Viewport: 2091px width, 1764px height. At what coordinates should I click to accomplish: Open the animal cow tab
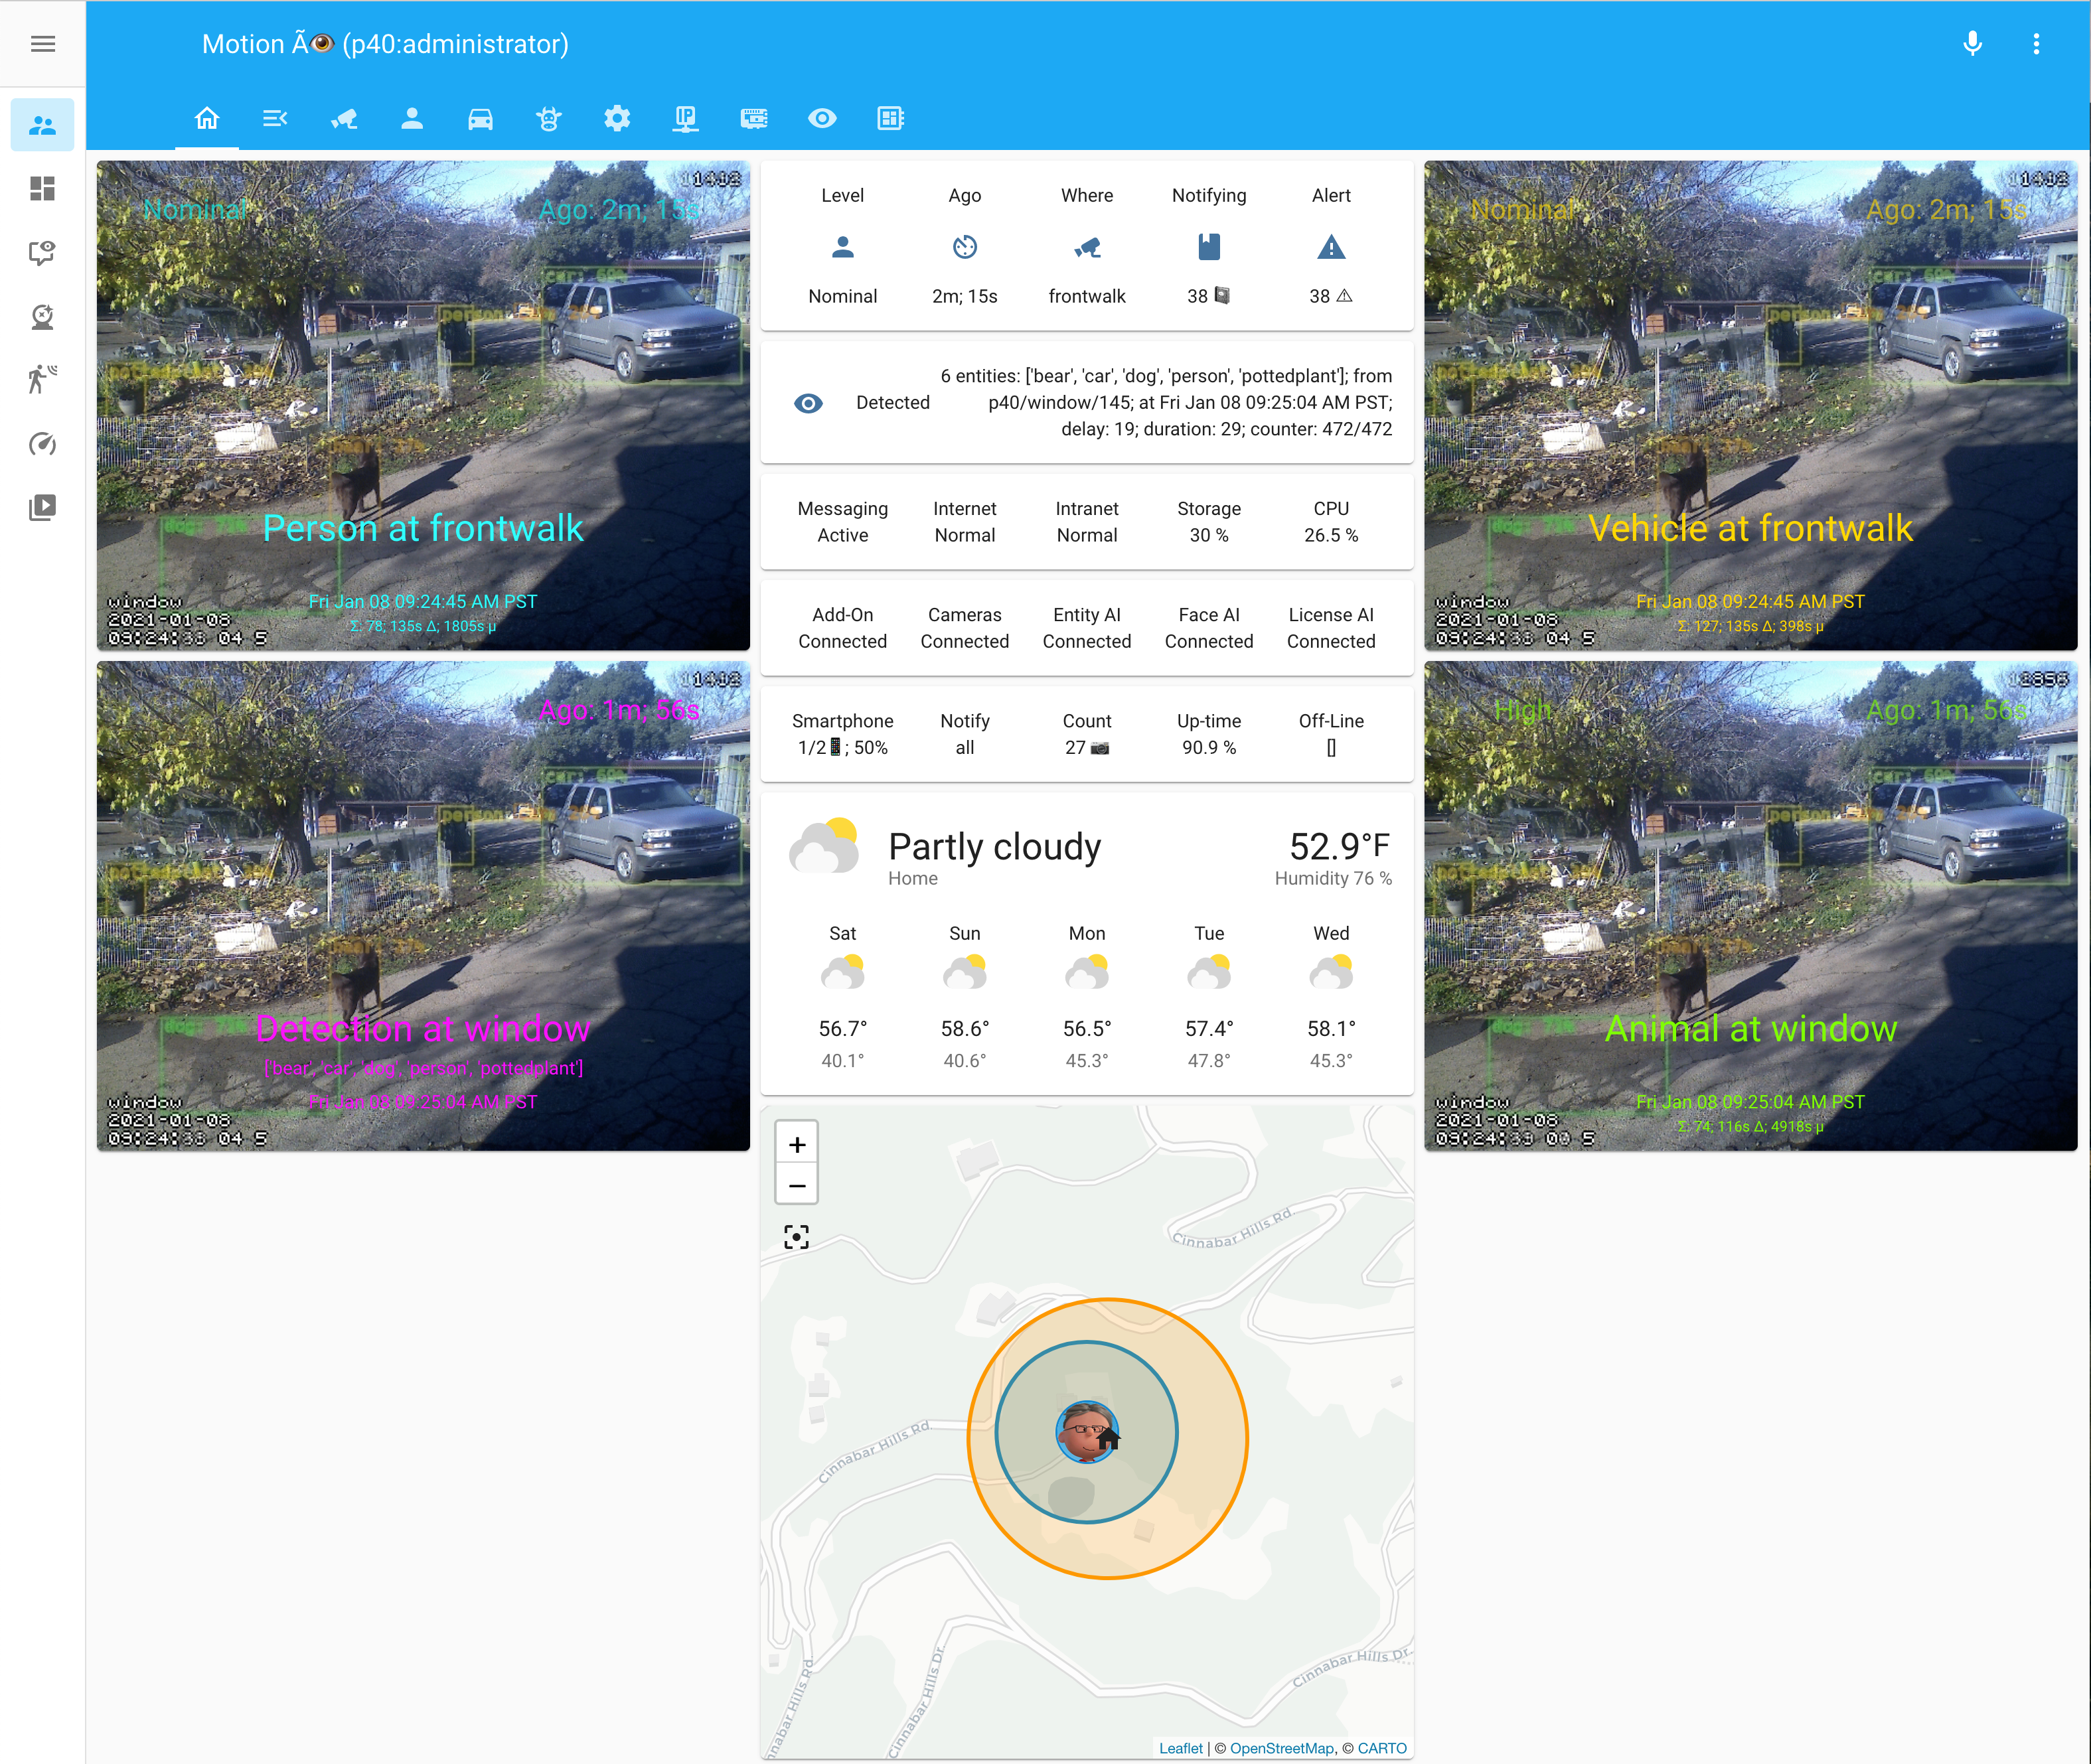548,119
